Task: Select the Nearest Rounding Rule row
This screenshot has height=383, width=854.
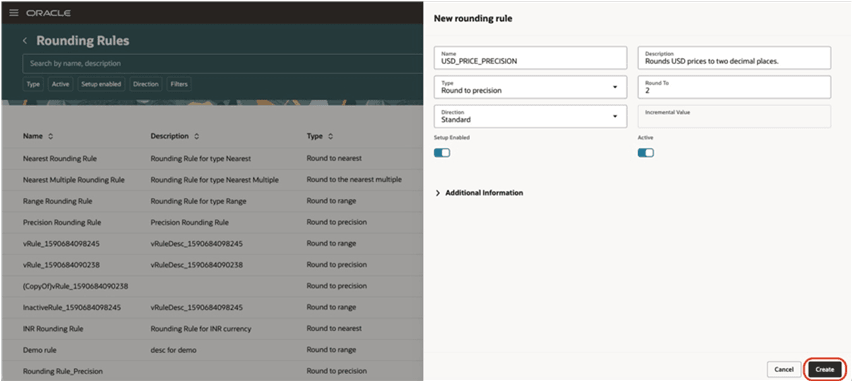Action: point(212,159)
